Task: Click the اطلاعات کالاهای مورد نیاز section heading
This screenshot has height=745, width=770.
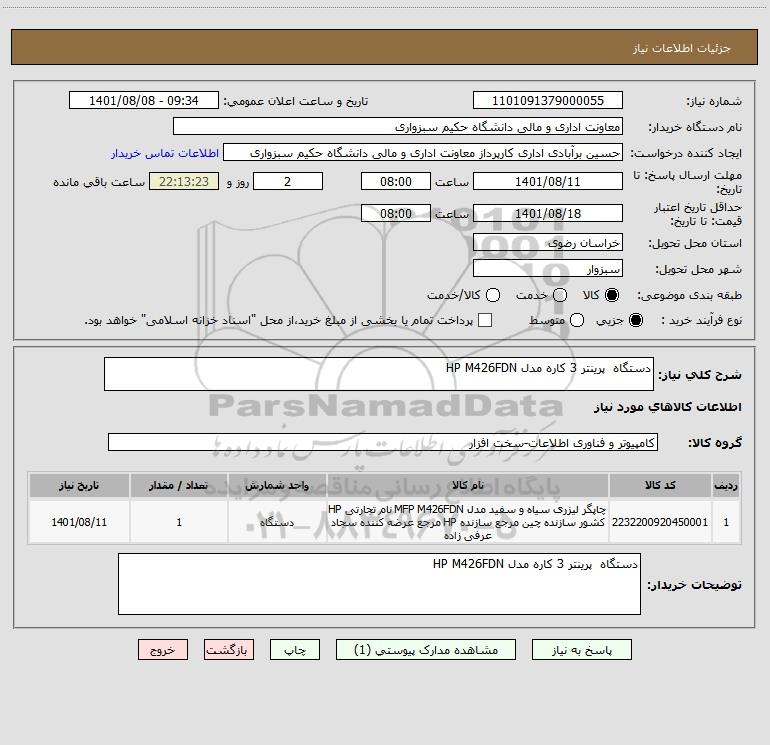Action: (x=668, y=407)
